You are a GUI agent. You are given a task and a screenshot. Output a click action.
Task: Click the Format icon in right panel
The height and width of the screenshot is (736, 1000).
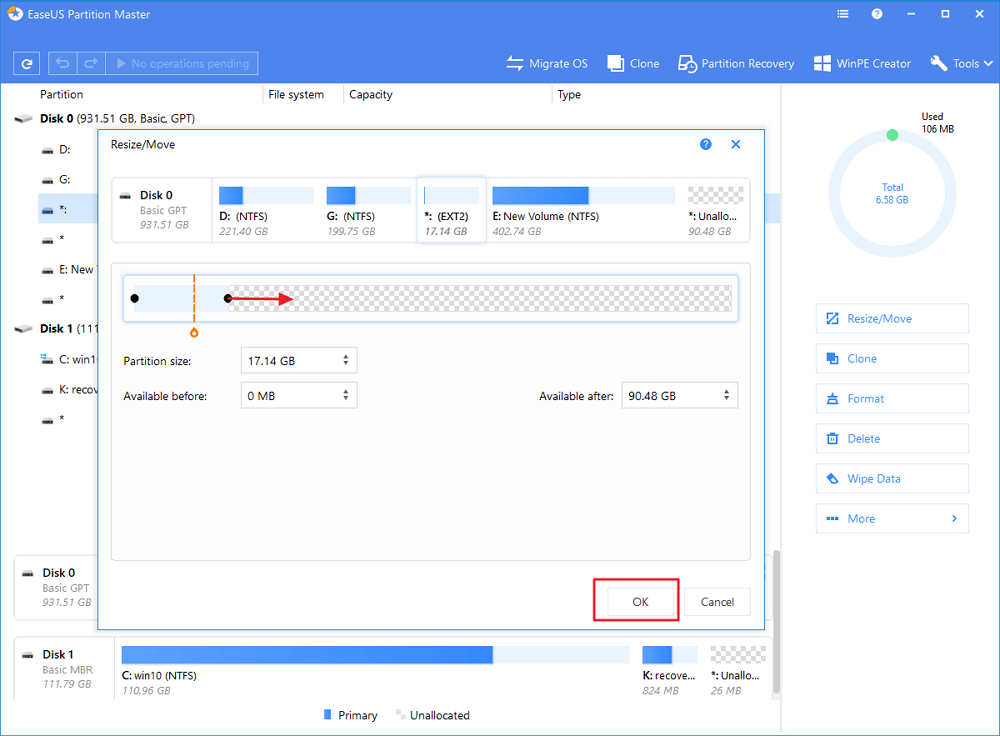(x=832, y=399)
